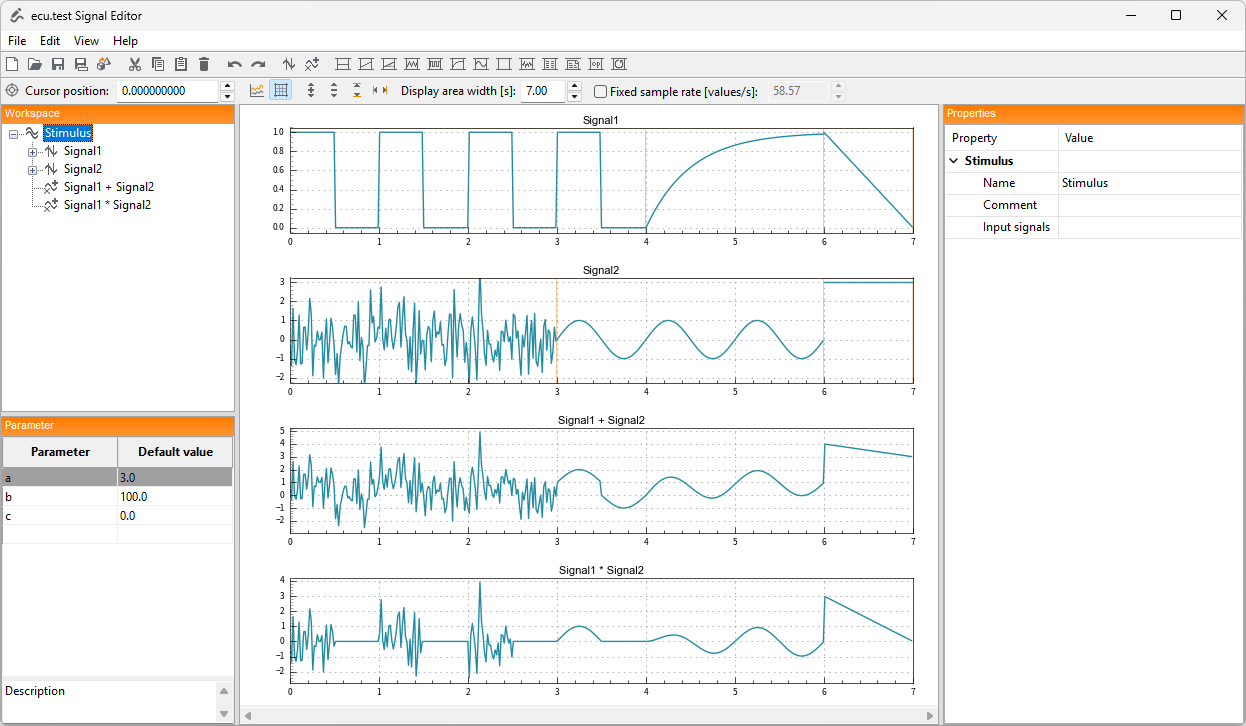Enable the Fixed sample rate checkbox

click(x=601, y=91)
